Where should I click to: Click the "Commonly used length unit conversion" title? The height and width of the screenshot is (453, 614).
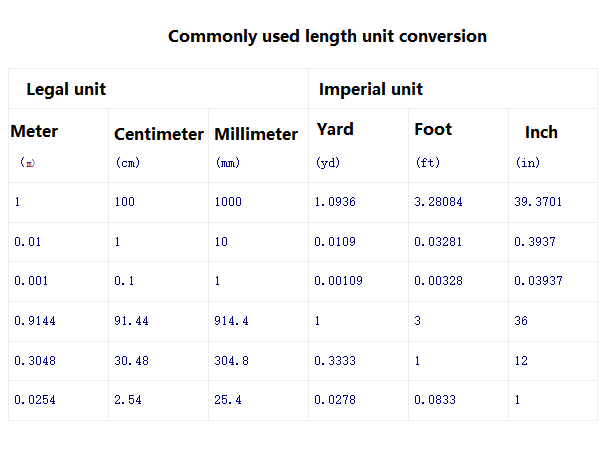tap(327, 37)
